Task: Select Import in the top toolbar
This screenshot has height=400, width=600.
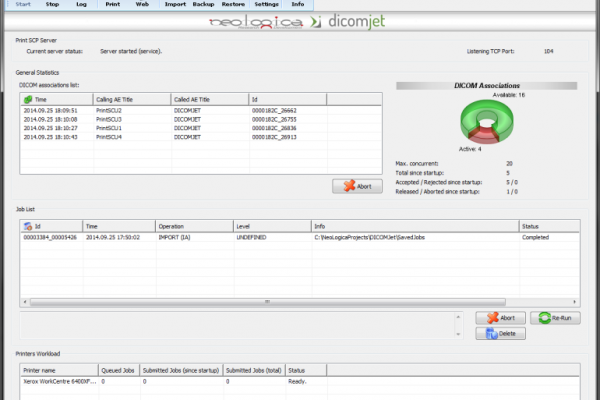Action: [x=176, y=5]
